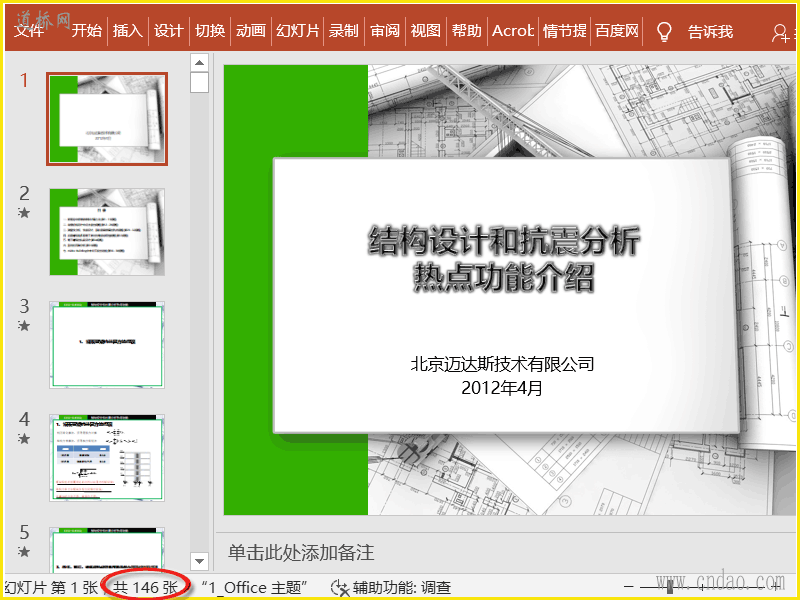The width and height of the screenshot is (800, 600).
Task: Click the theme name 1_Office 主题
Action: point(254,588)
